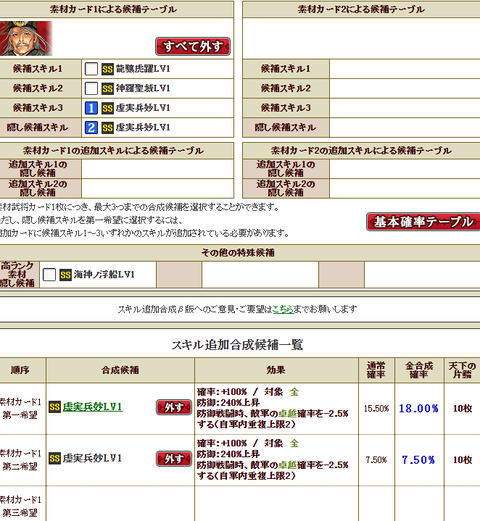Select the 神羅聖婊LV1 skill name

[x=143, y=88]
